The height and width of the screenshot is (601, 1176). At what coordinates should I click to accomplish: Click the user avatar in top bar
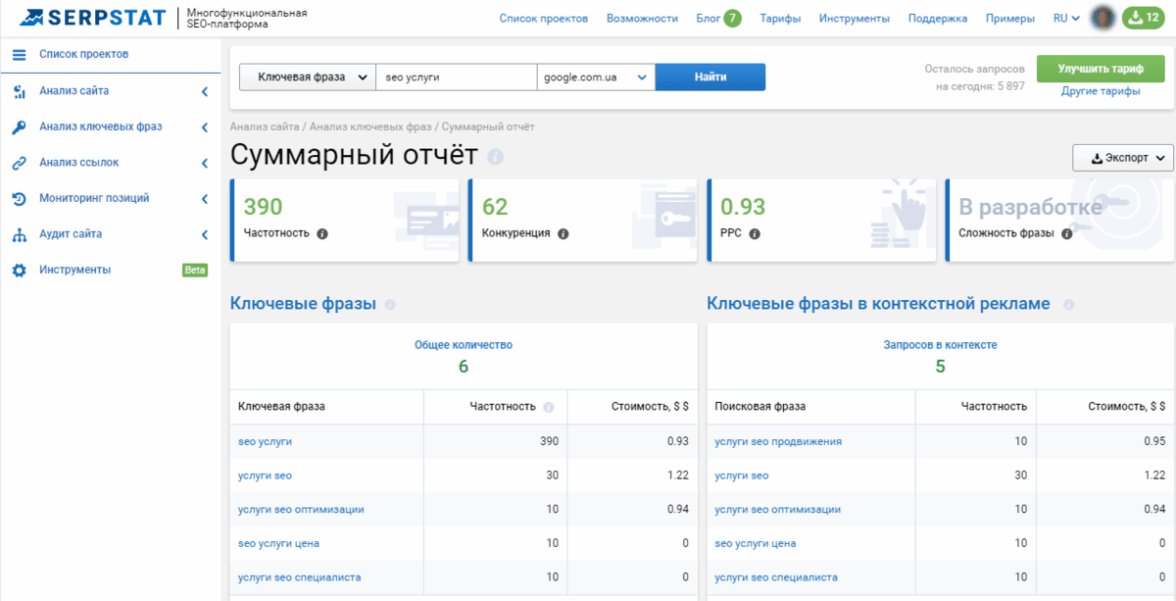[x=1103, y=18]
